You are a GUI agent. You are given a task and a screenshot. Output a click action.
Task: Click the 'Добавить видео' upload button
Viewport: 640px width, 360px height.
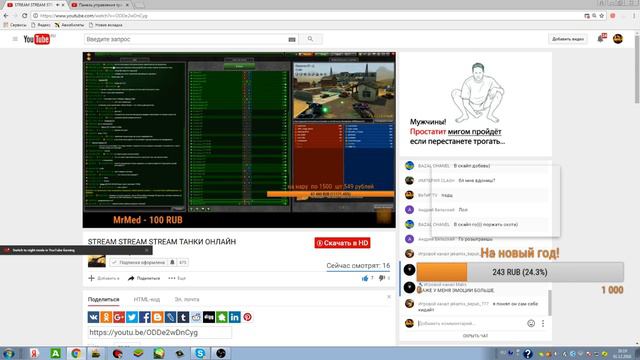coord(568,39)
